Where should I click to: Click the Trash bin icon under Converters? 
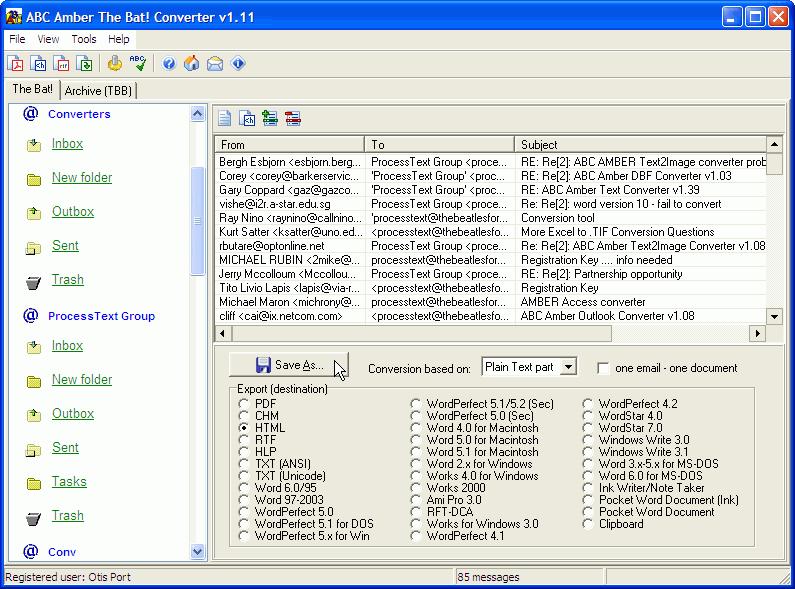33,281
